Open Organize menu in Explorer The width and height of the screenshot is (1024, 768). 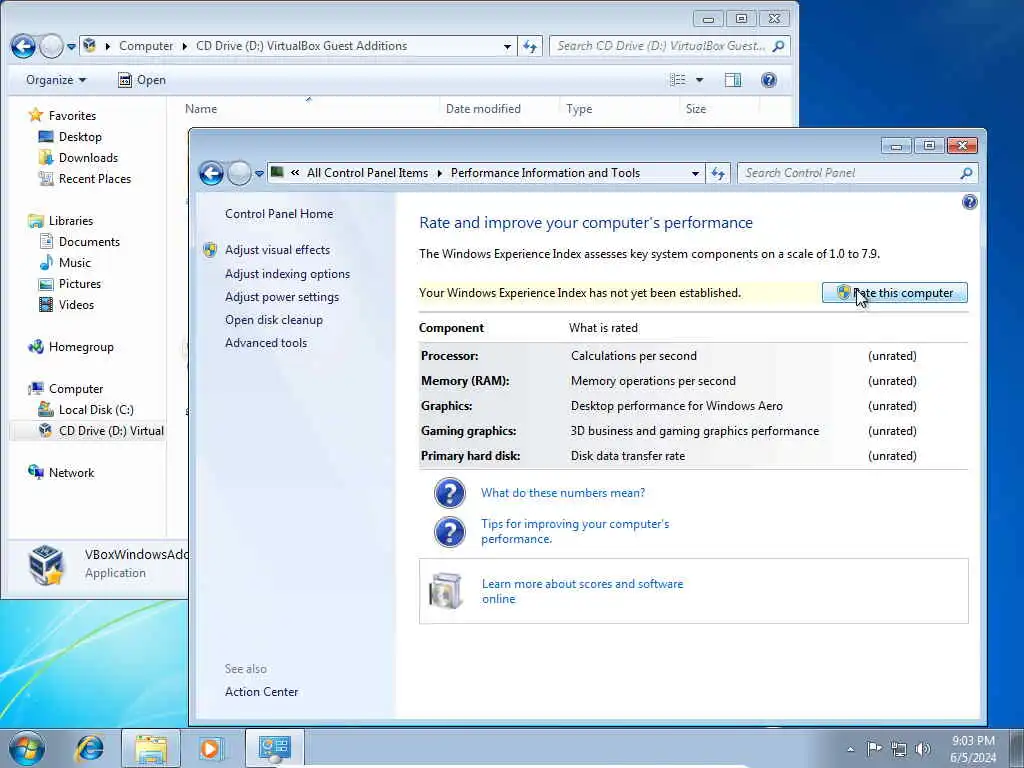point(56,80)
